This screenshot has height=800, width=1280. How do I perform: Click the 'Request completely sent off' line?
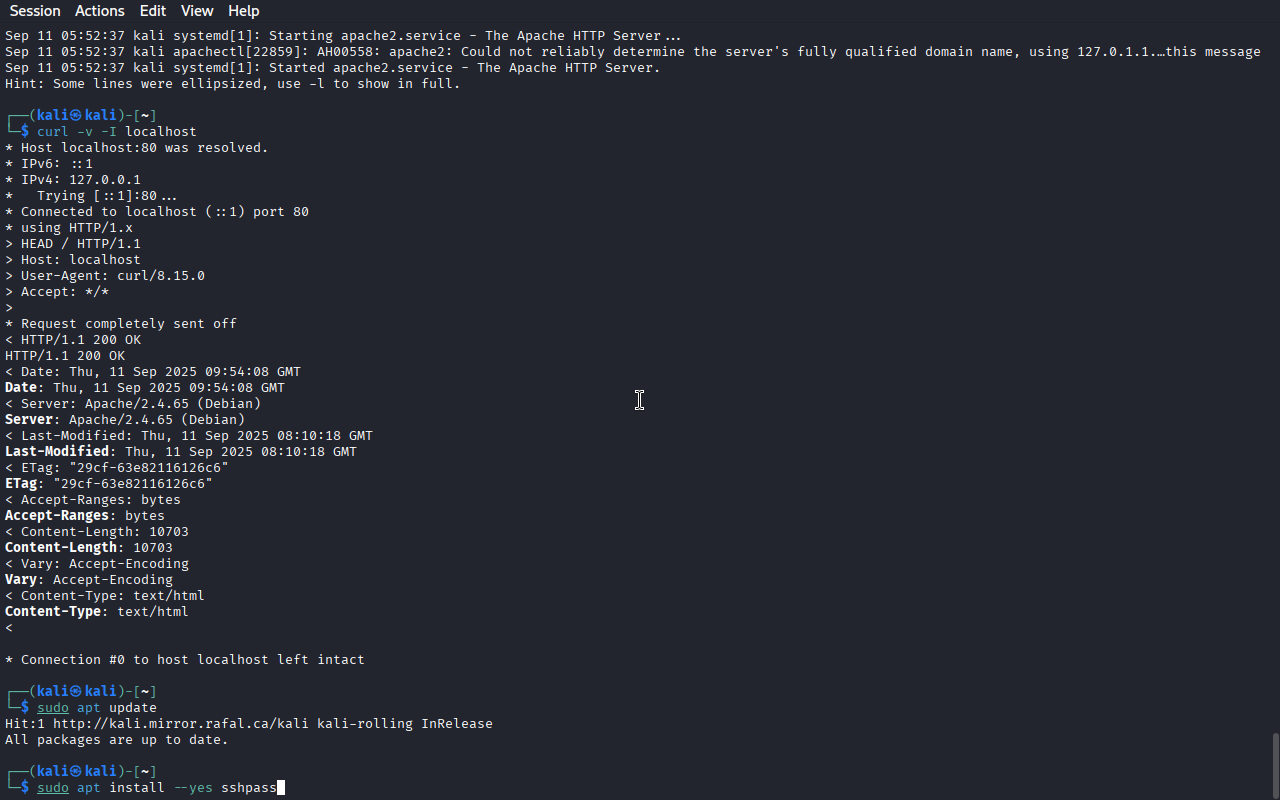121,324
